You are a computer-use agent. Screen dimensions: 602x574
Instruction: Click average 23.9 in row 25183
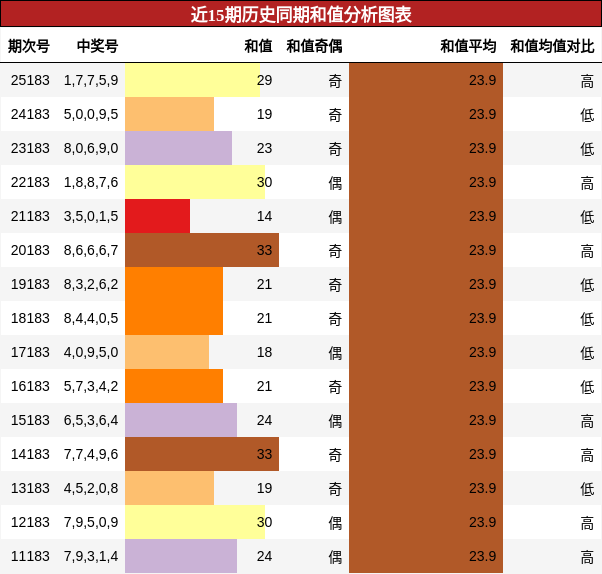[x=483, y=80]
